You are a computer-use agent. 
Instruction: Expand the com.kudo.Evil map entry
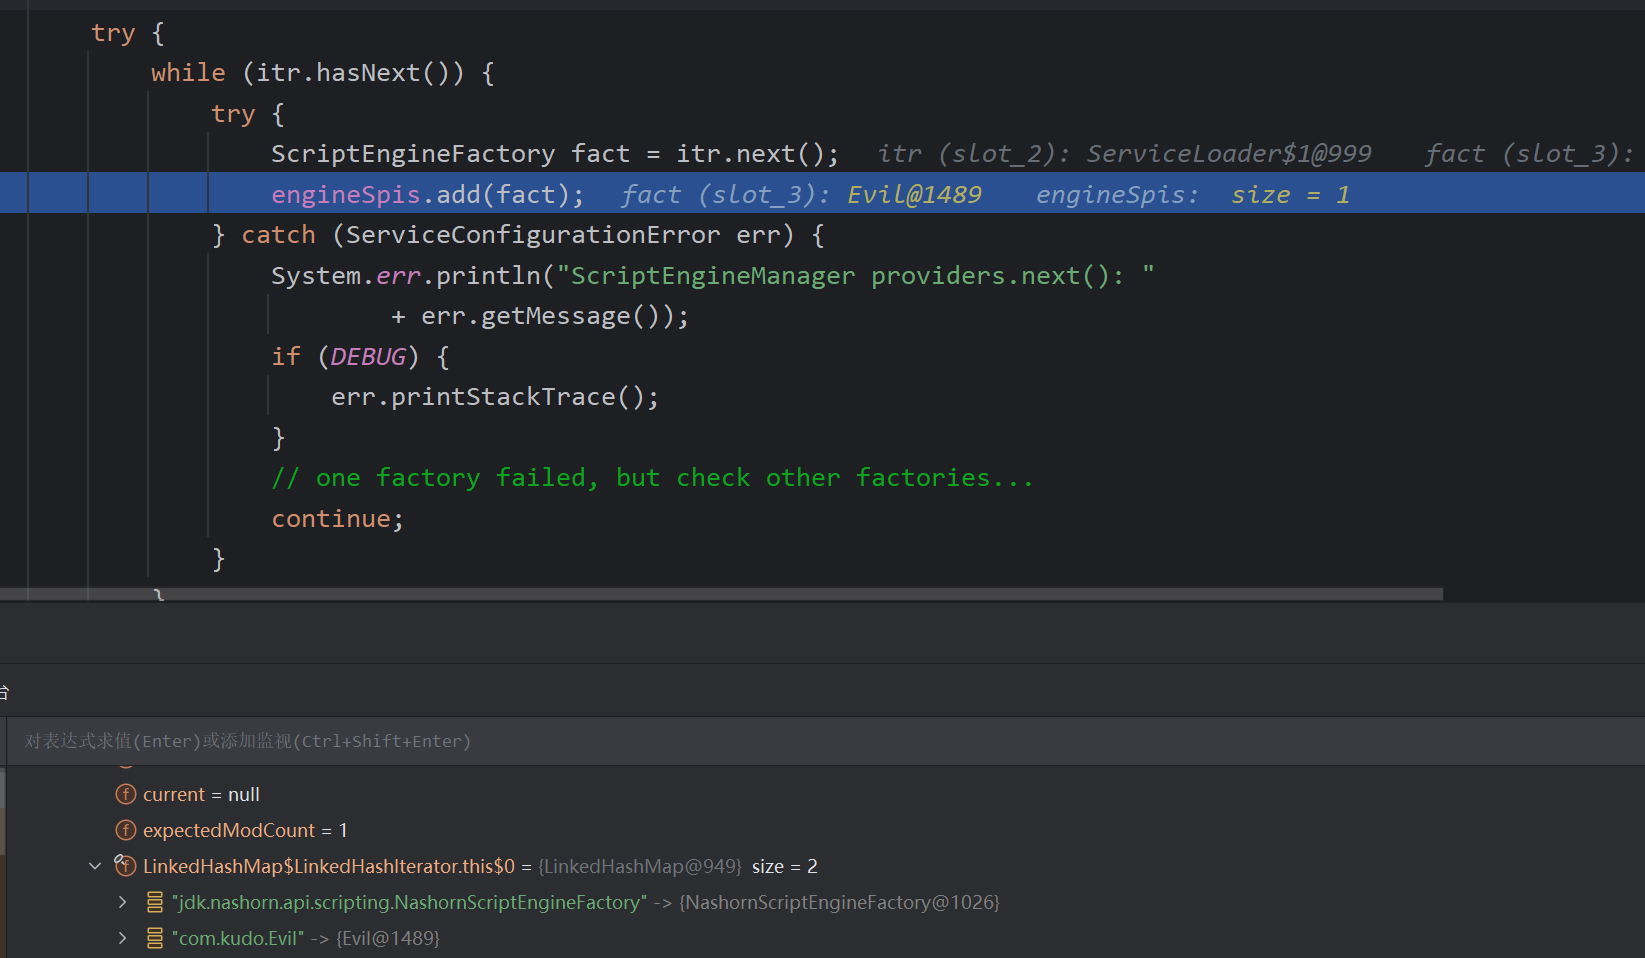123,938
